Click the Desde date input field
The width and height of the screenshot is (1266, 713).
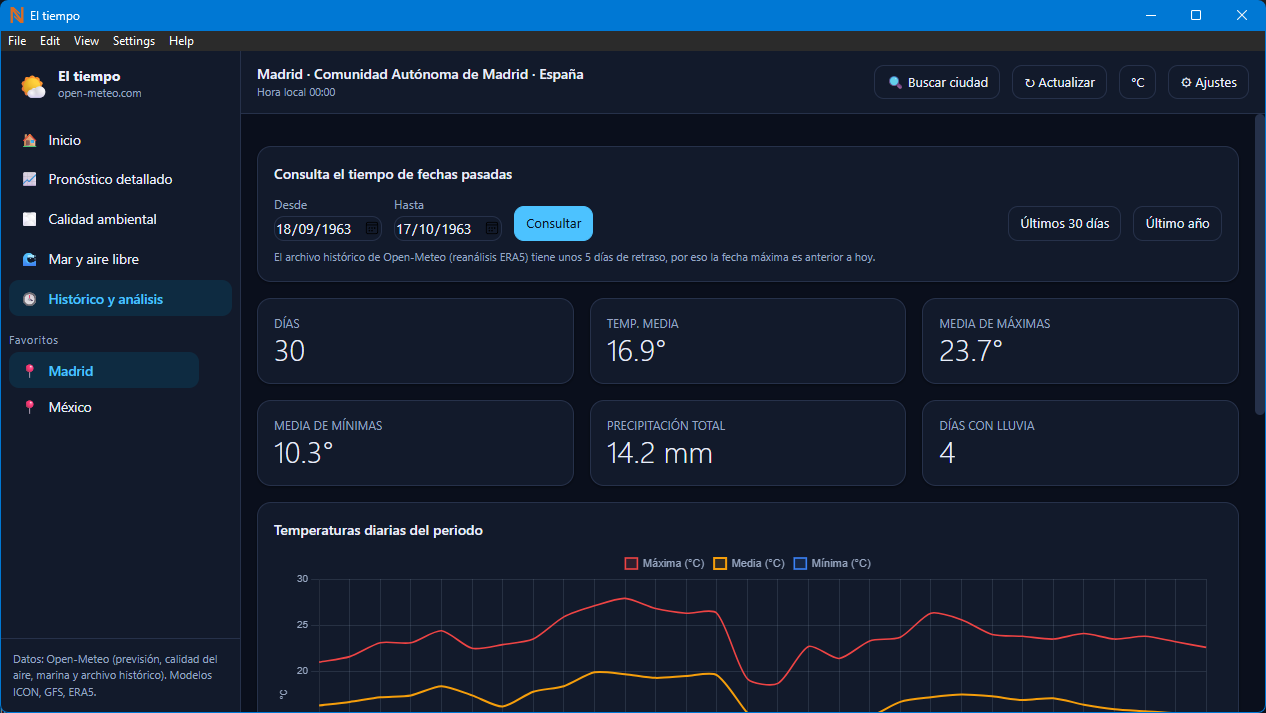click(x=328, y=229)
